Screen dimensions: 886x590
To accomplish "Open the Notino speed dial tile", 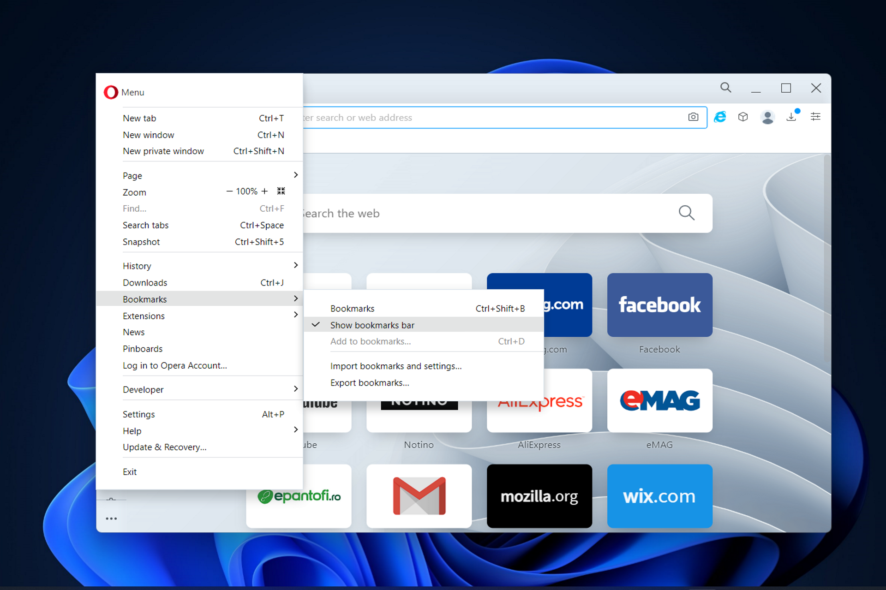I will (419, 417).
